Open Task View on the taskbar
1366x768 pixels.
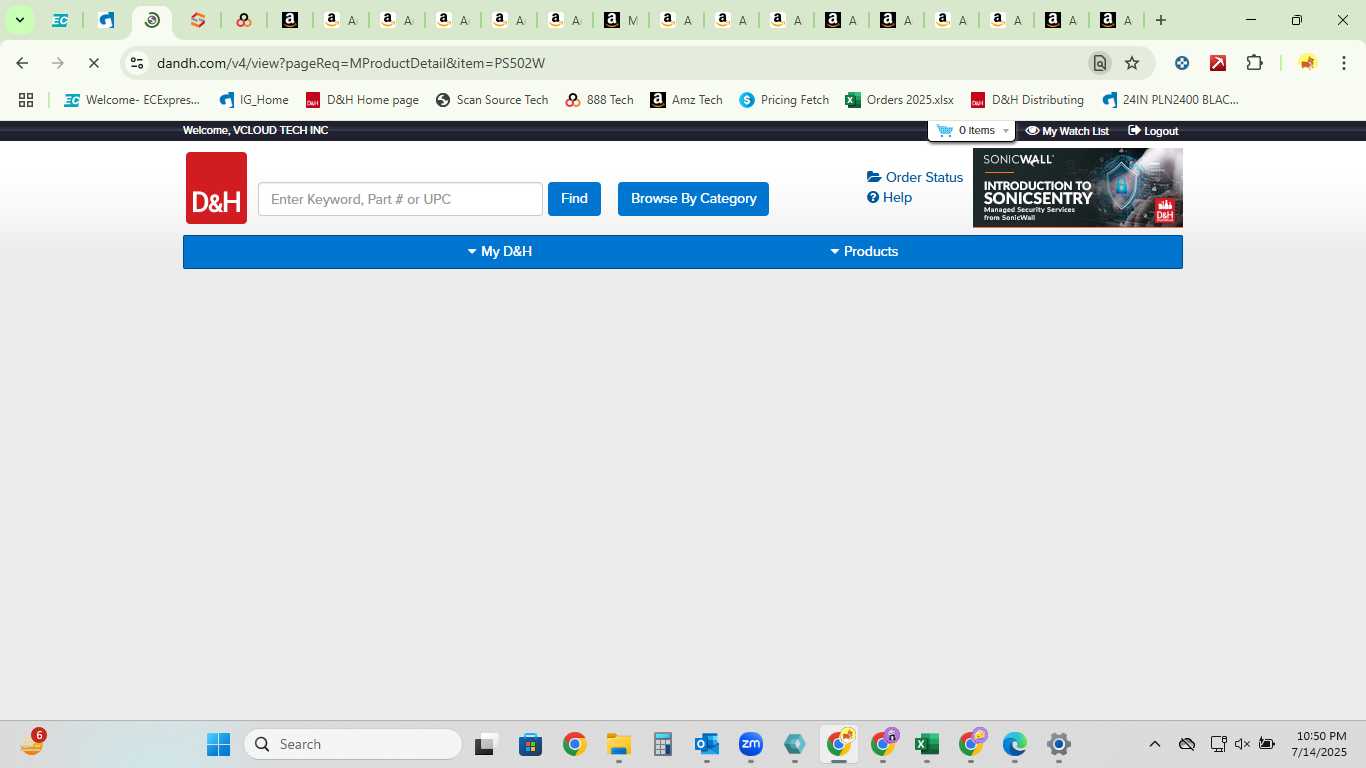486,744
